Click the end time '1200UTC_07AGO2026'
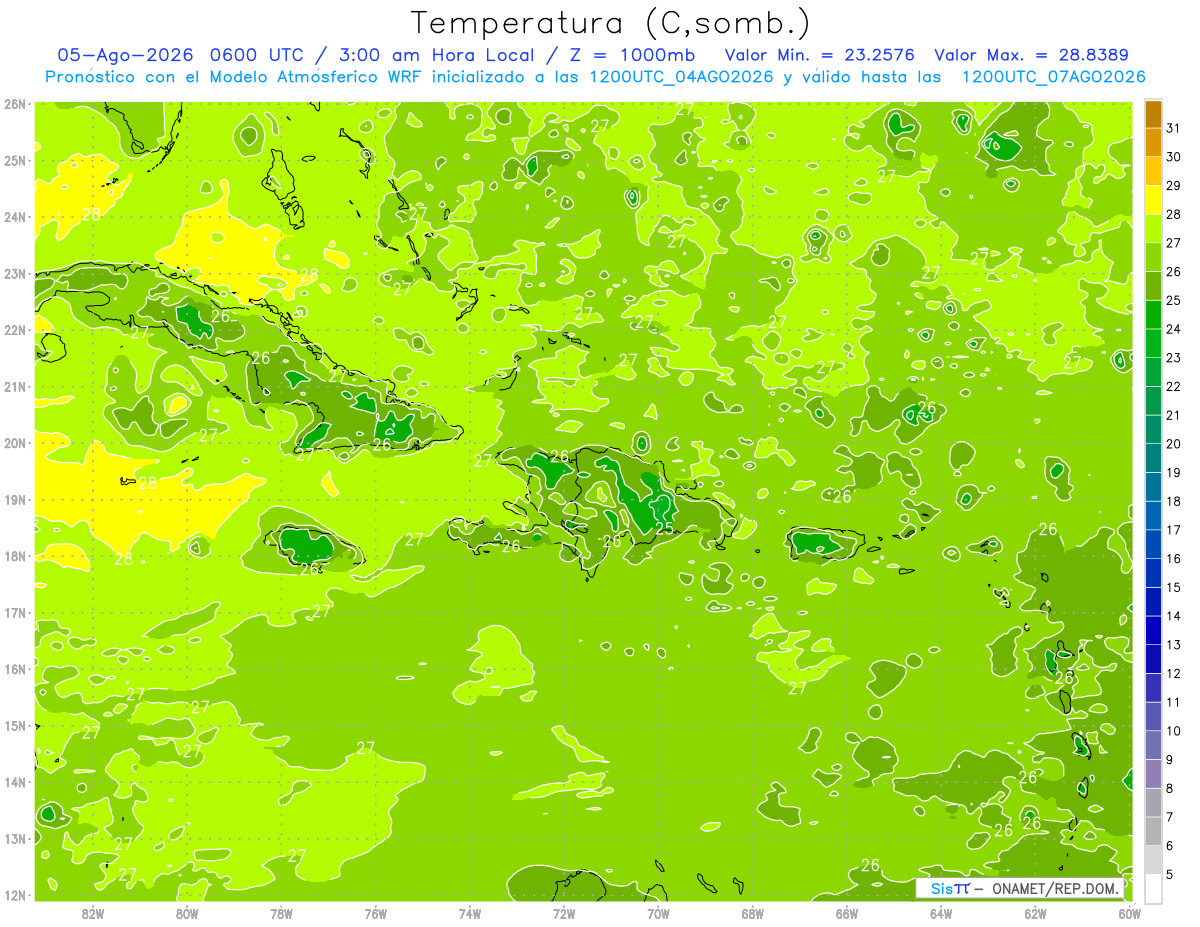Image resolution: width=1200 pixels, height=927 pixels. pos(1053,77)
